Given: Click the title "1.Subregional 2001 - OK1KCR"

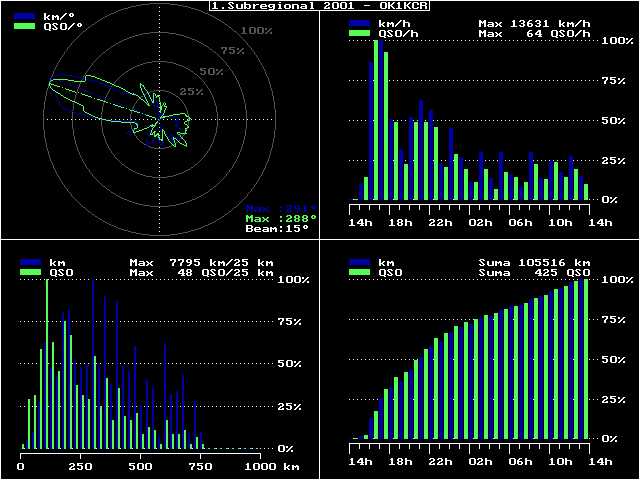Looking at the screenshot, I should click(320, 6).
